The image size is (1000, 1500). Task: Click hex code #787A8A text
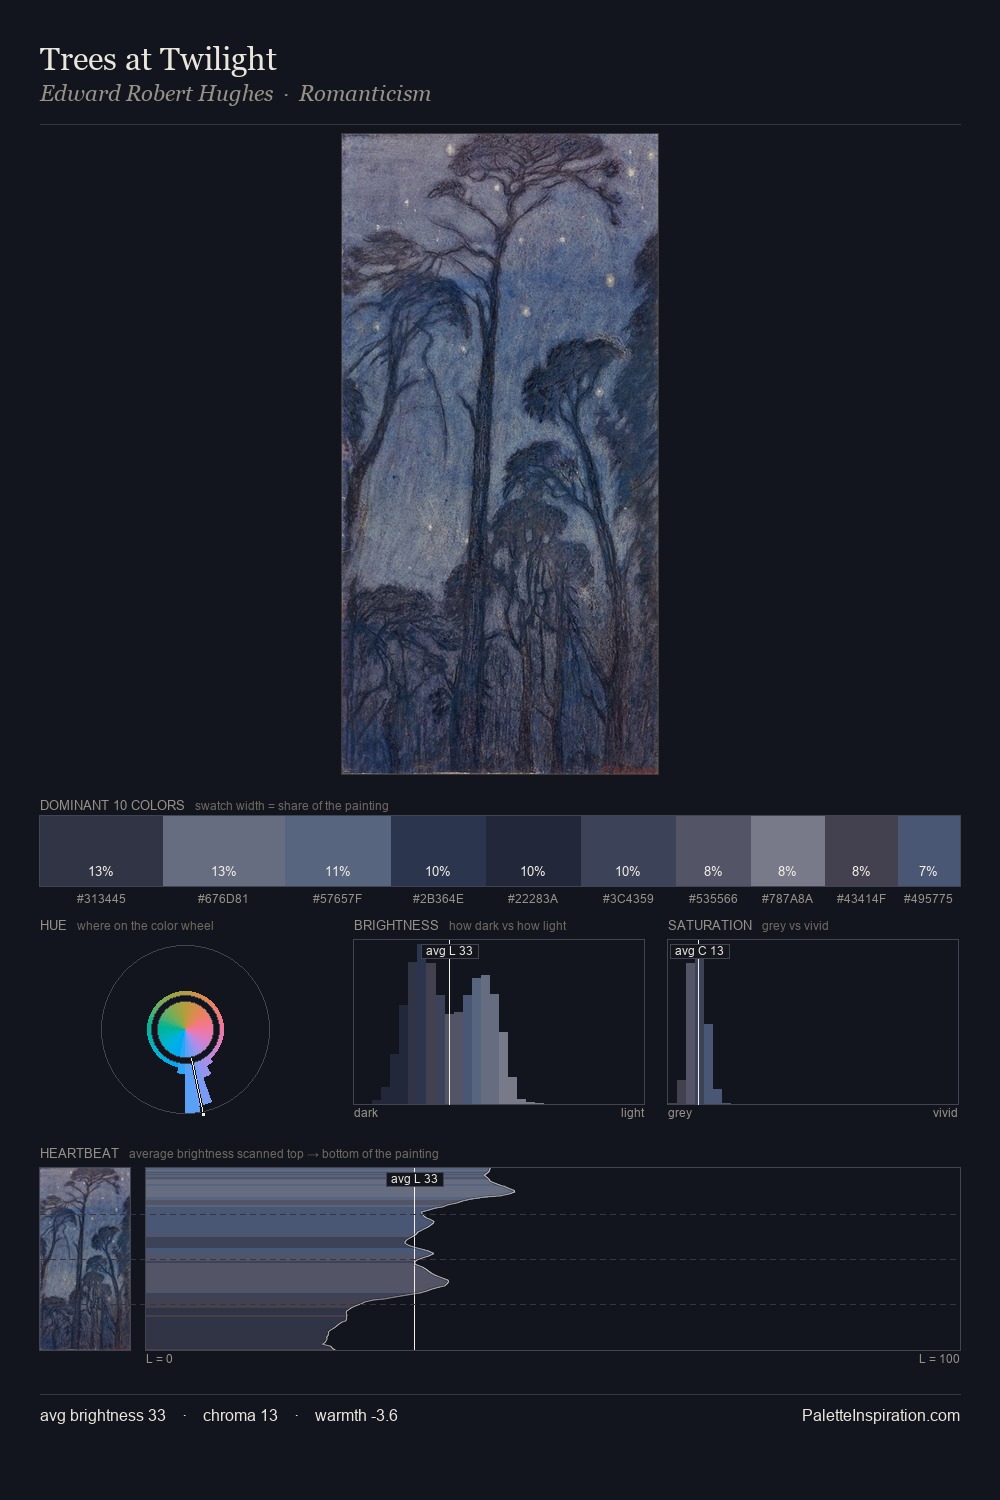coord(787,899)
